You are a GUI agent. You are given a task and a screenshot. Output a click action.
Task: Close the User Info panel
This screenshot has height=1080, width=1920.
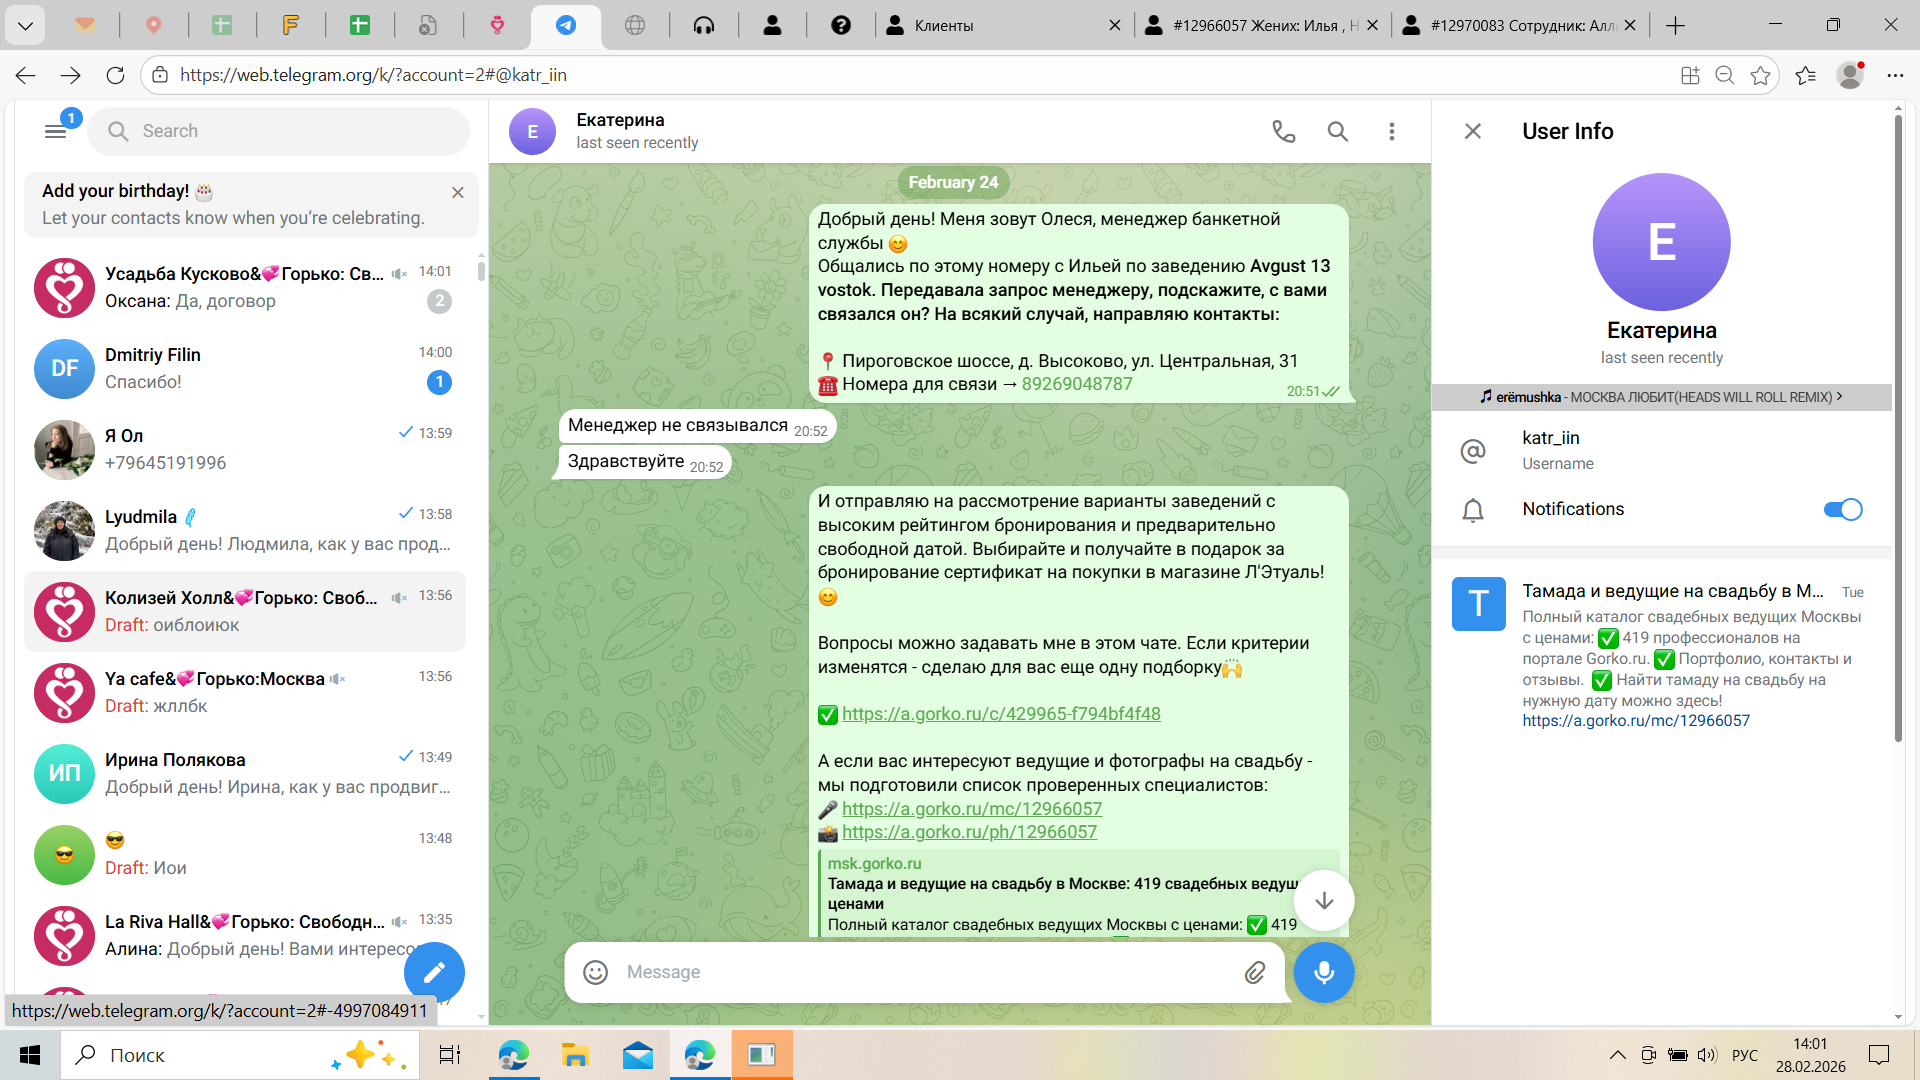[1472, 131]
